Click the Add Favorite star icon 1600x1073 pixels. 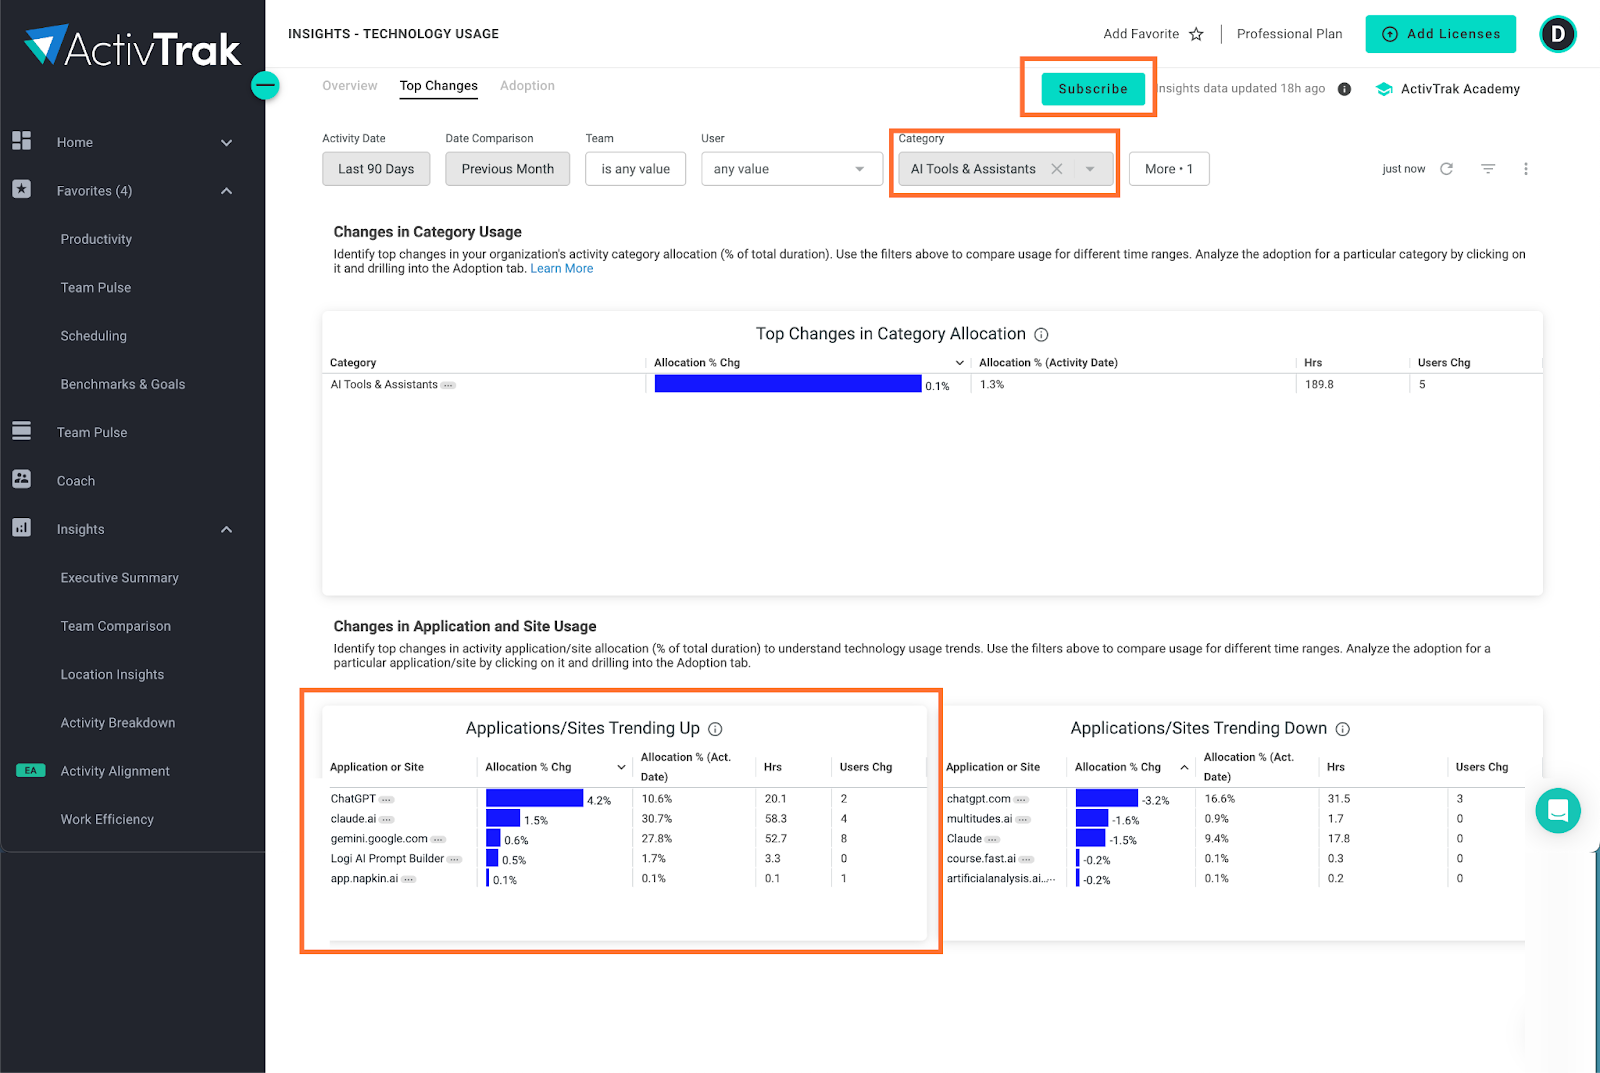[1196, 34]
